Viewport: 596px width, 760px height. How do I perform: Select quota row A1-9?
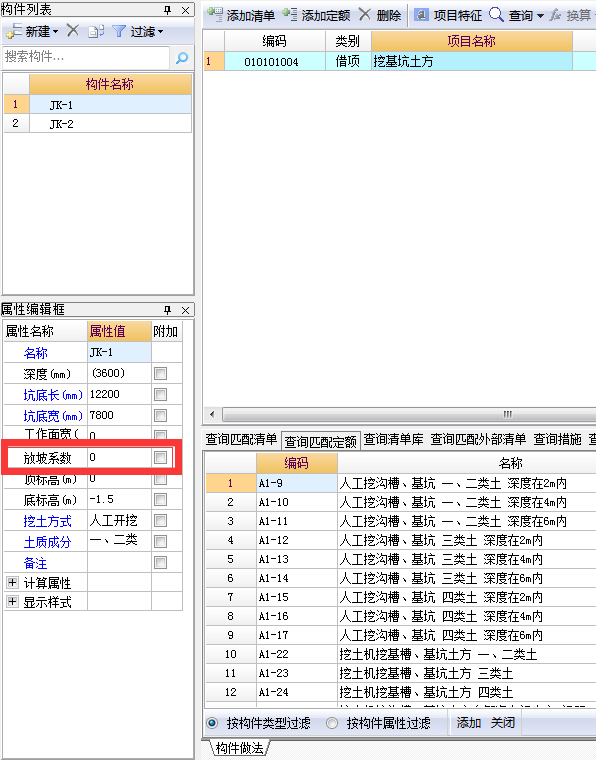pyautogui.click(x=400, y=483)
